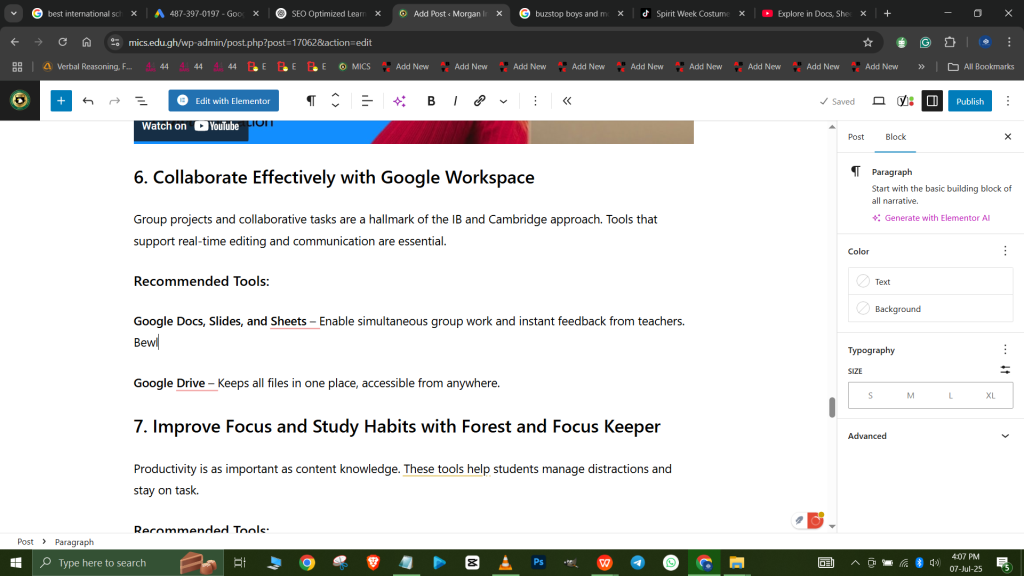Open the Grammarly extension icon
Viewport: 1024px width, 576px height.
pyautogui.click(x=925, y=42)
